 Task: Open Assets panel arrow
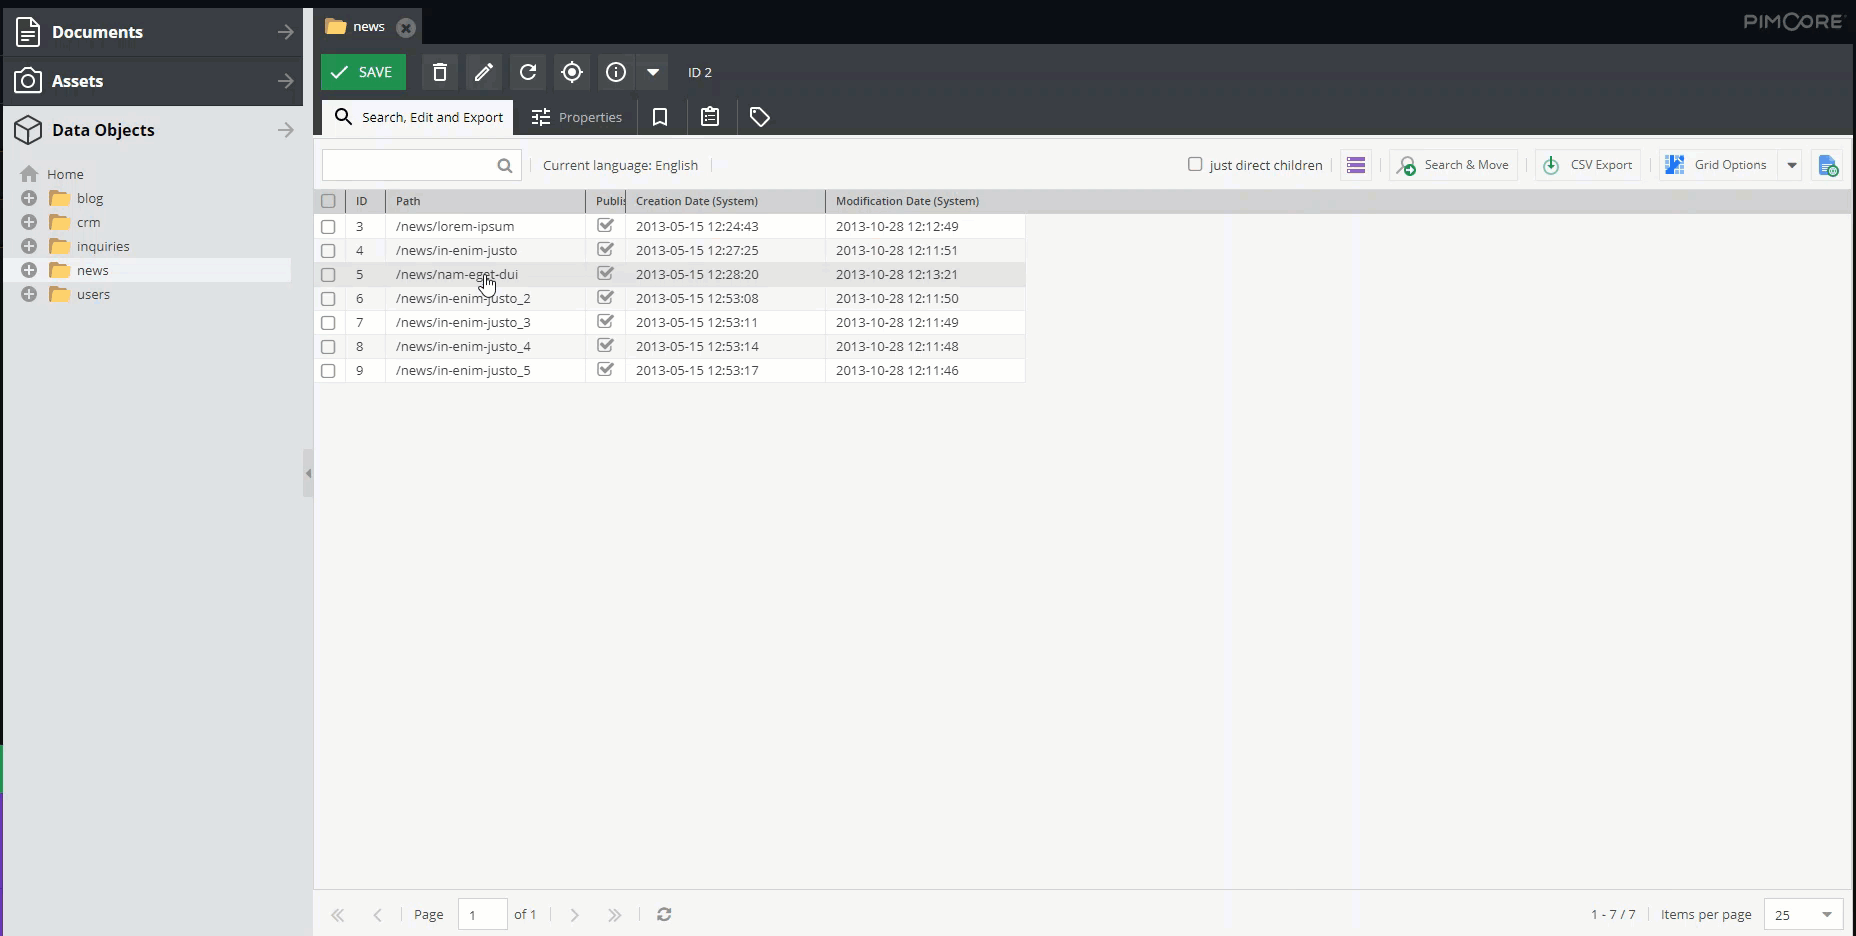[x=286, y=81]
